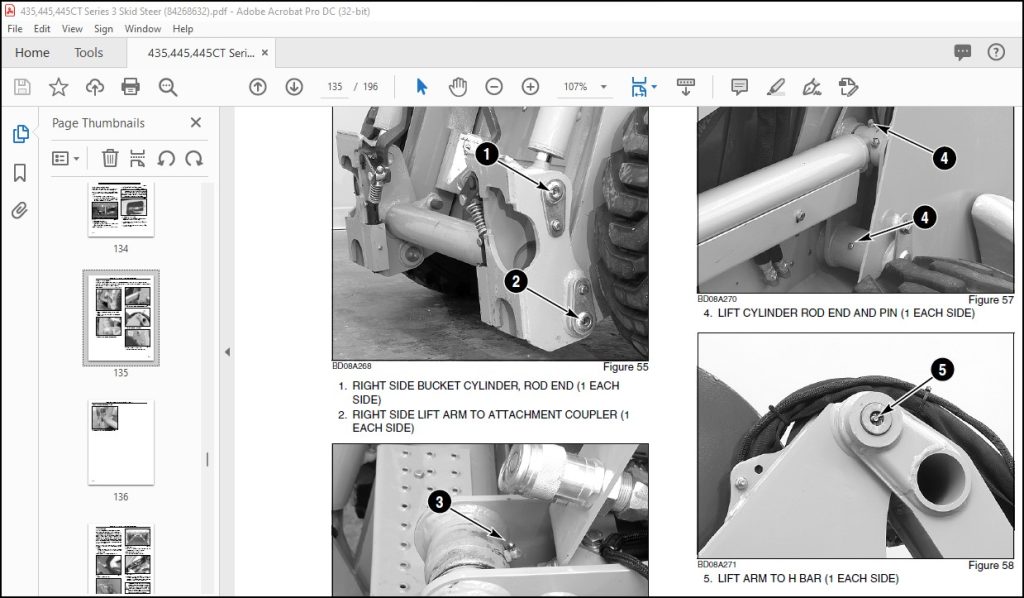The width and height of the screenshot is (1024, 598).
Task: Click text 'LIFT CYLINDER ROD END AND PIN'
Action: click(x=807, y=313)
